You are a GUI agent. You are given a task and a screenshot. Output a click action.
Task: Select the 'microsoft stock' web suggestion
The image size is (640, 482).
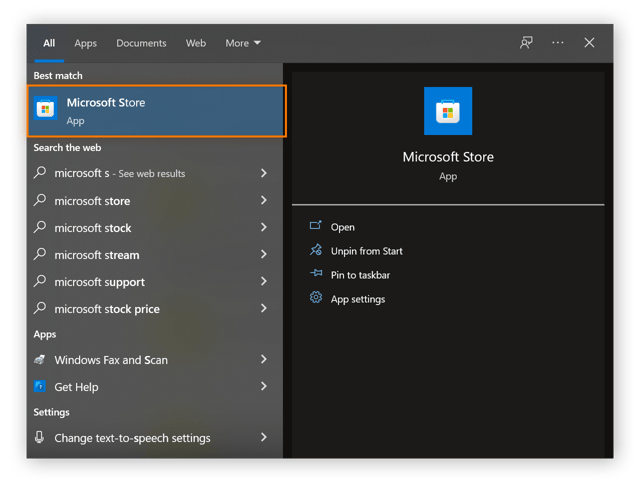[93, 228]
